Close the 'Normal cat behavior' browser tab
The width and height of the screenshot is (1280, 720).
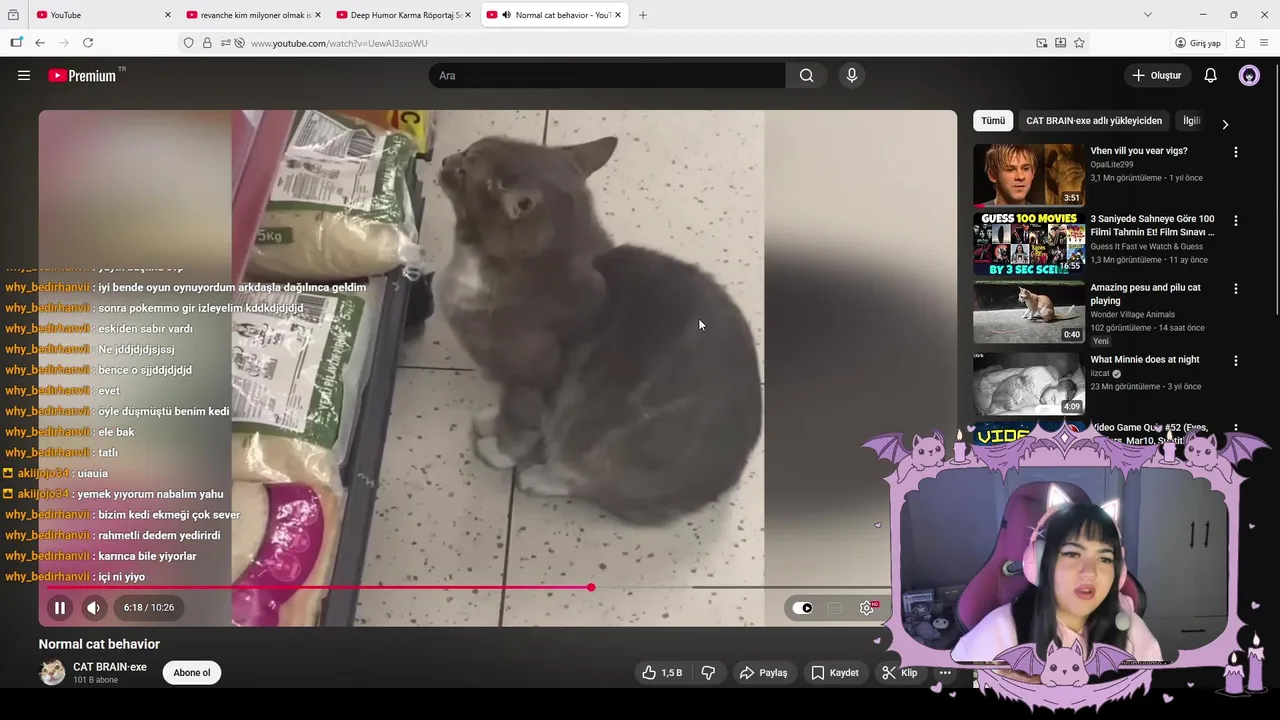[618, 15]
